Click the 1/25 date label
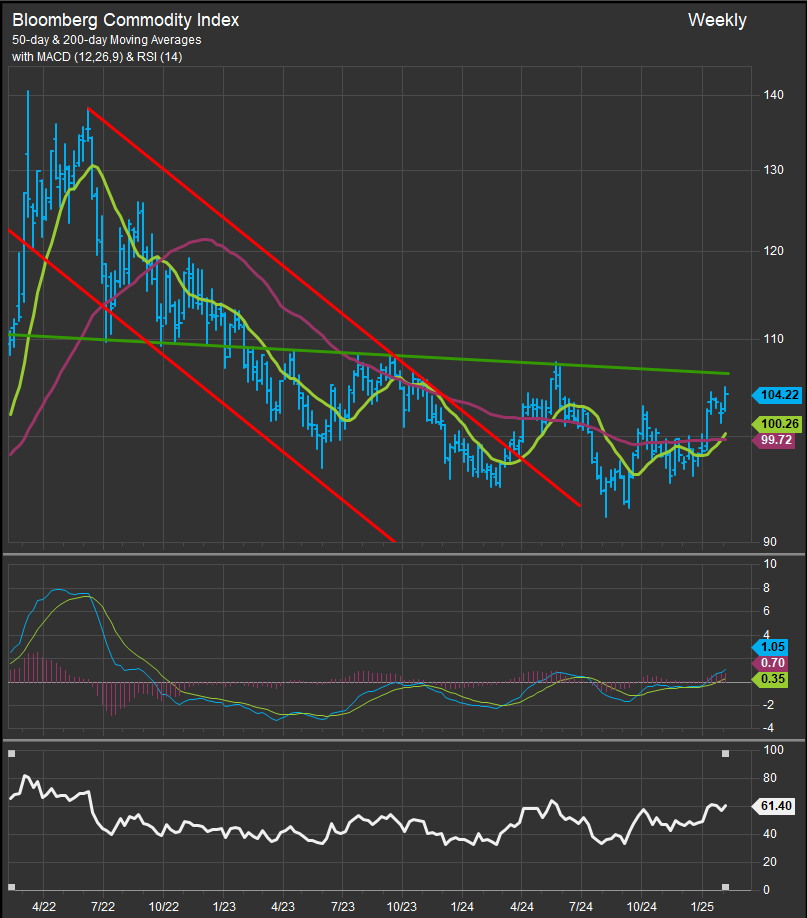Viewport: 807px width, 918px height. 702,907
